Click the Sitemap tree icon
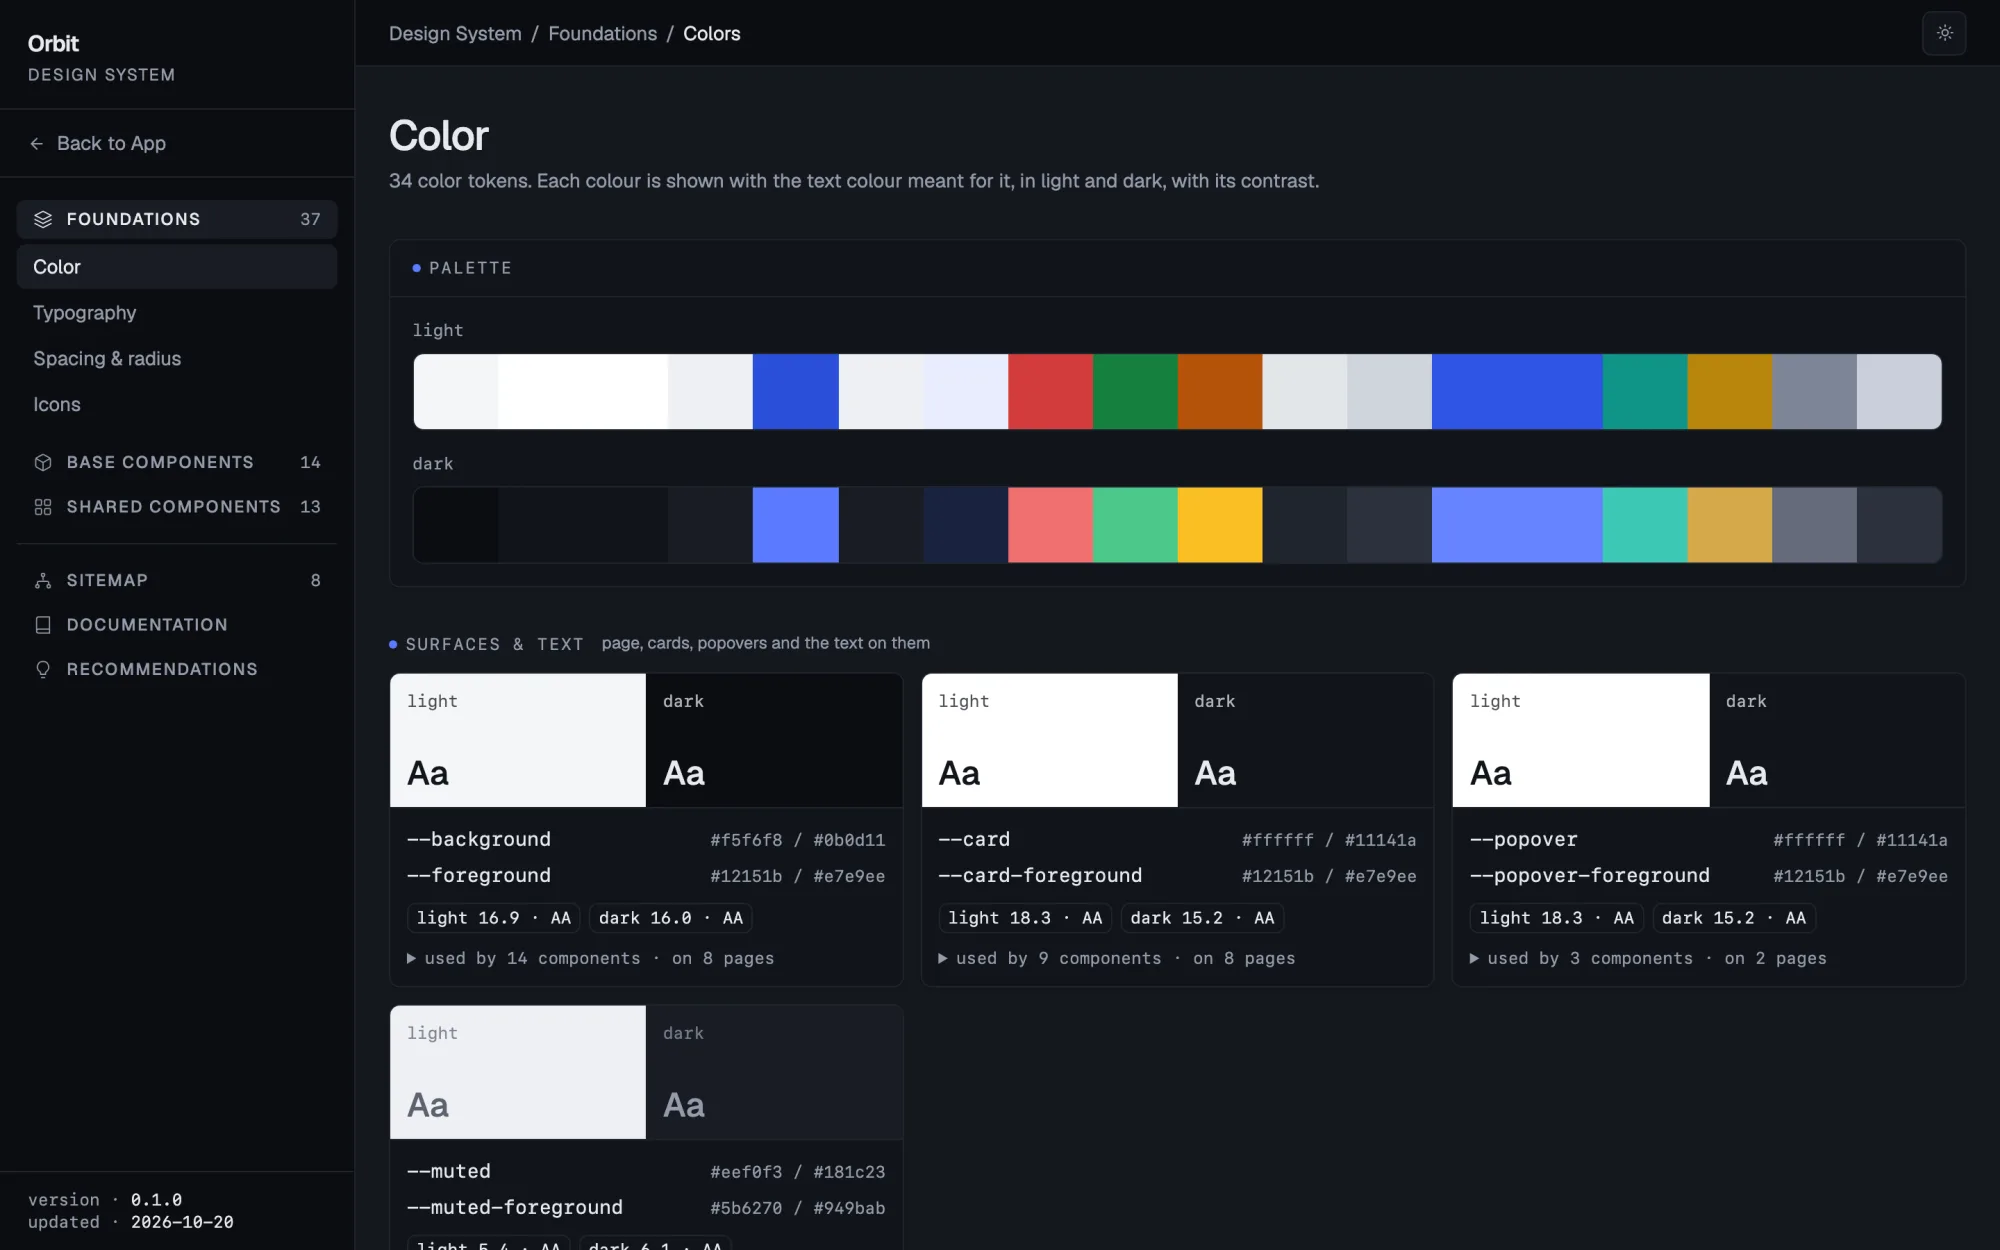The width and height of the screenshot is (2000, 1250). click(x=43, y=580)
